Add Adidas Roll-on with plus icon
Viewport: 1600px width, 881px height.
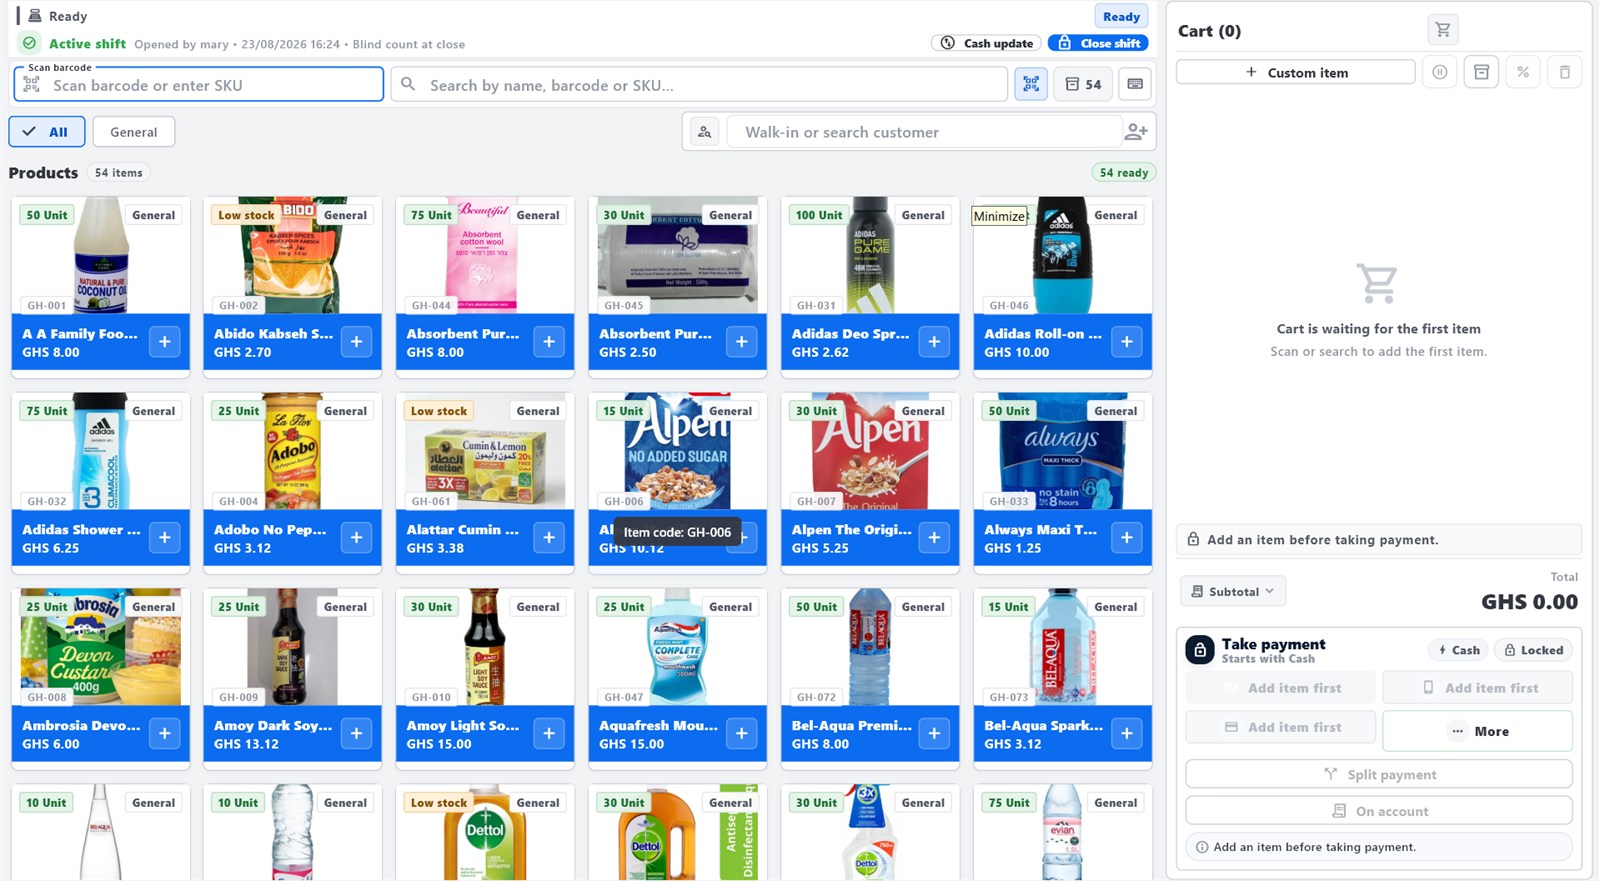(x=1127, y=342)
